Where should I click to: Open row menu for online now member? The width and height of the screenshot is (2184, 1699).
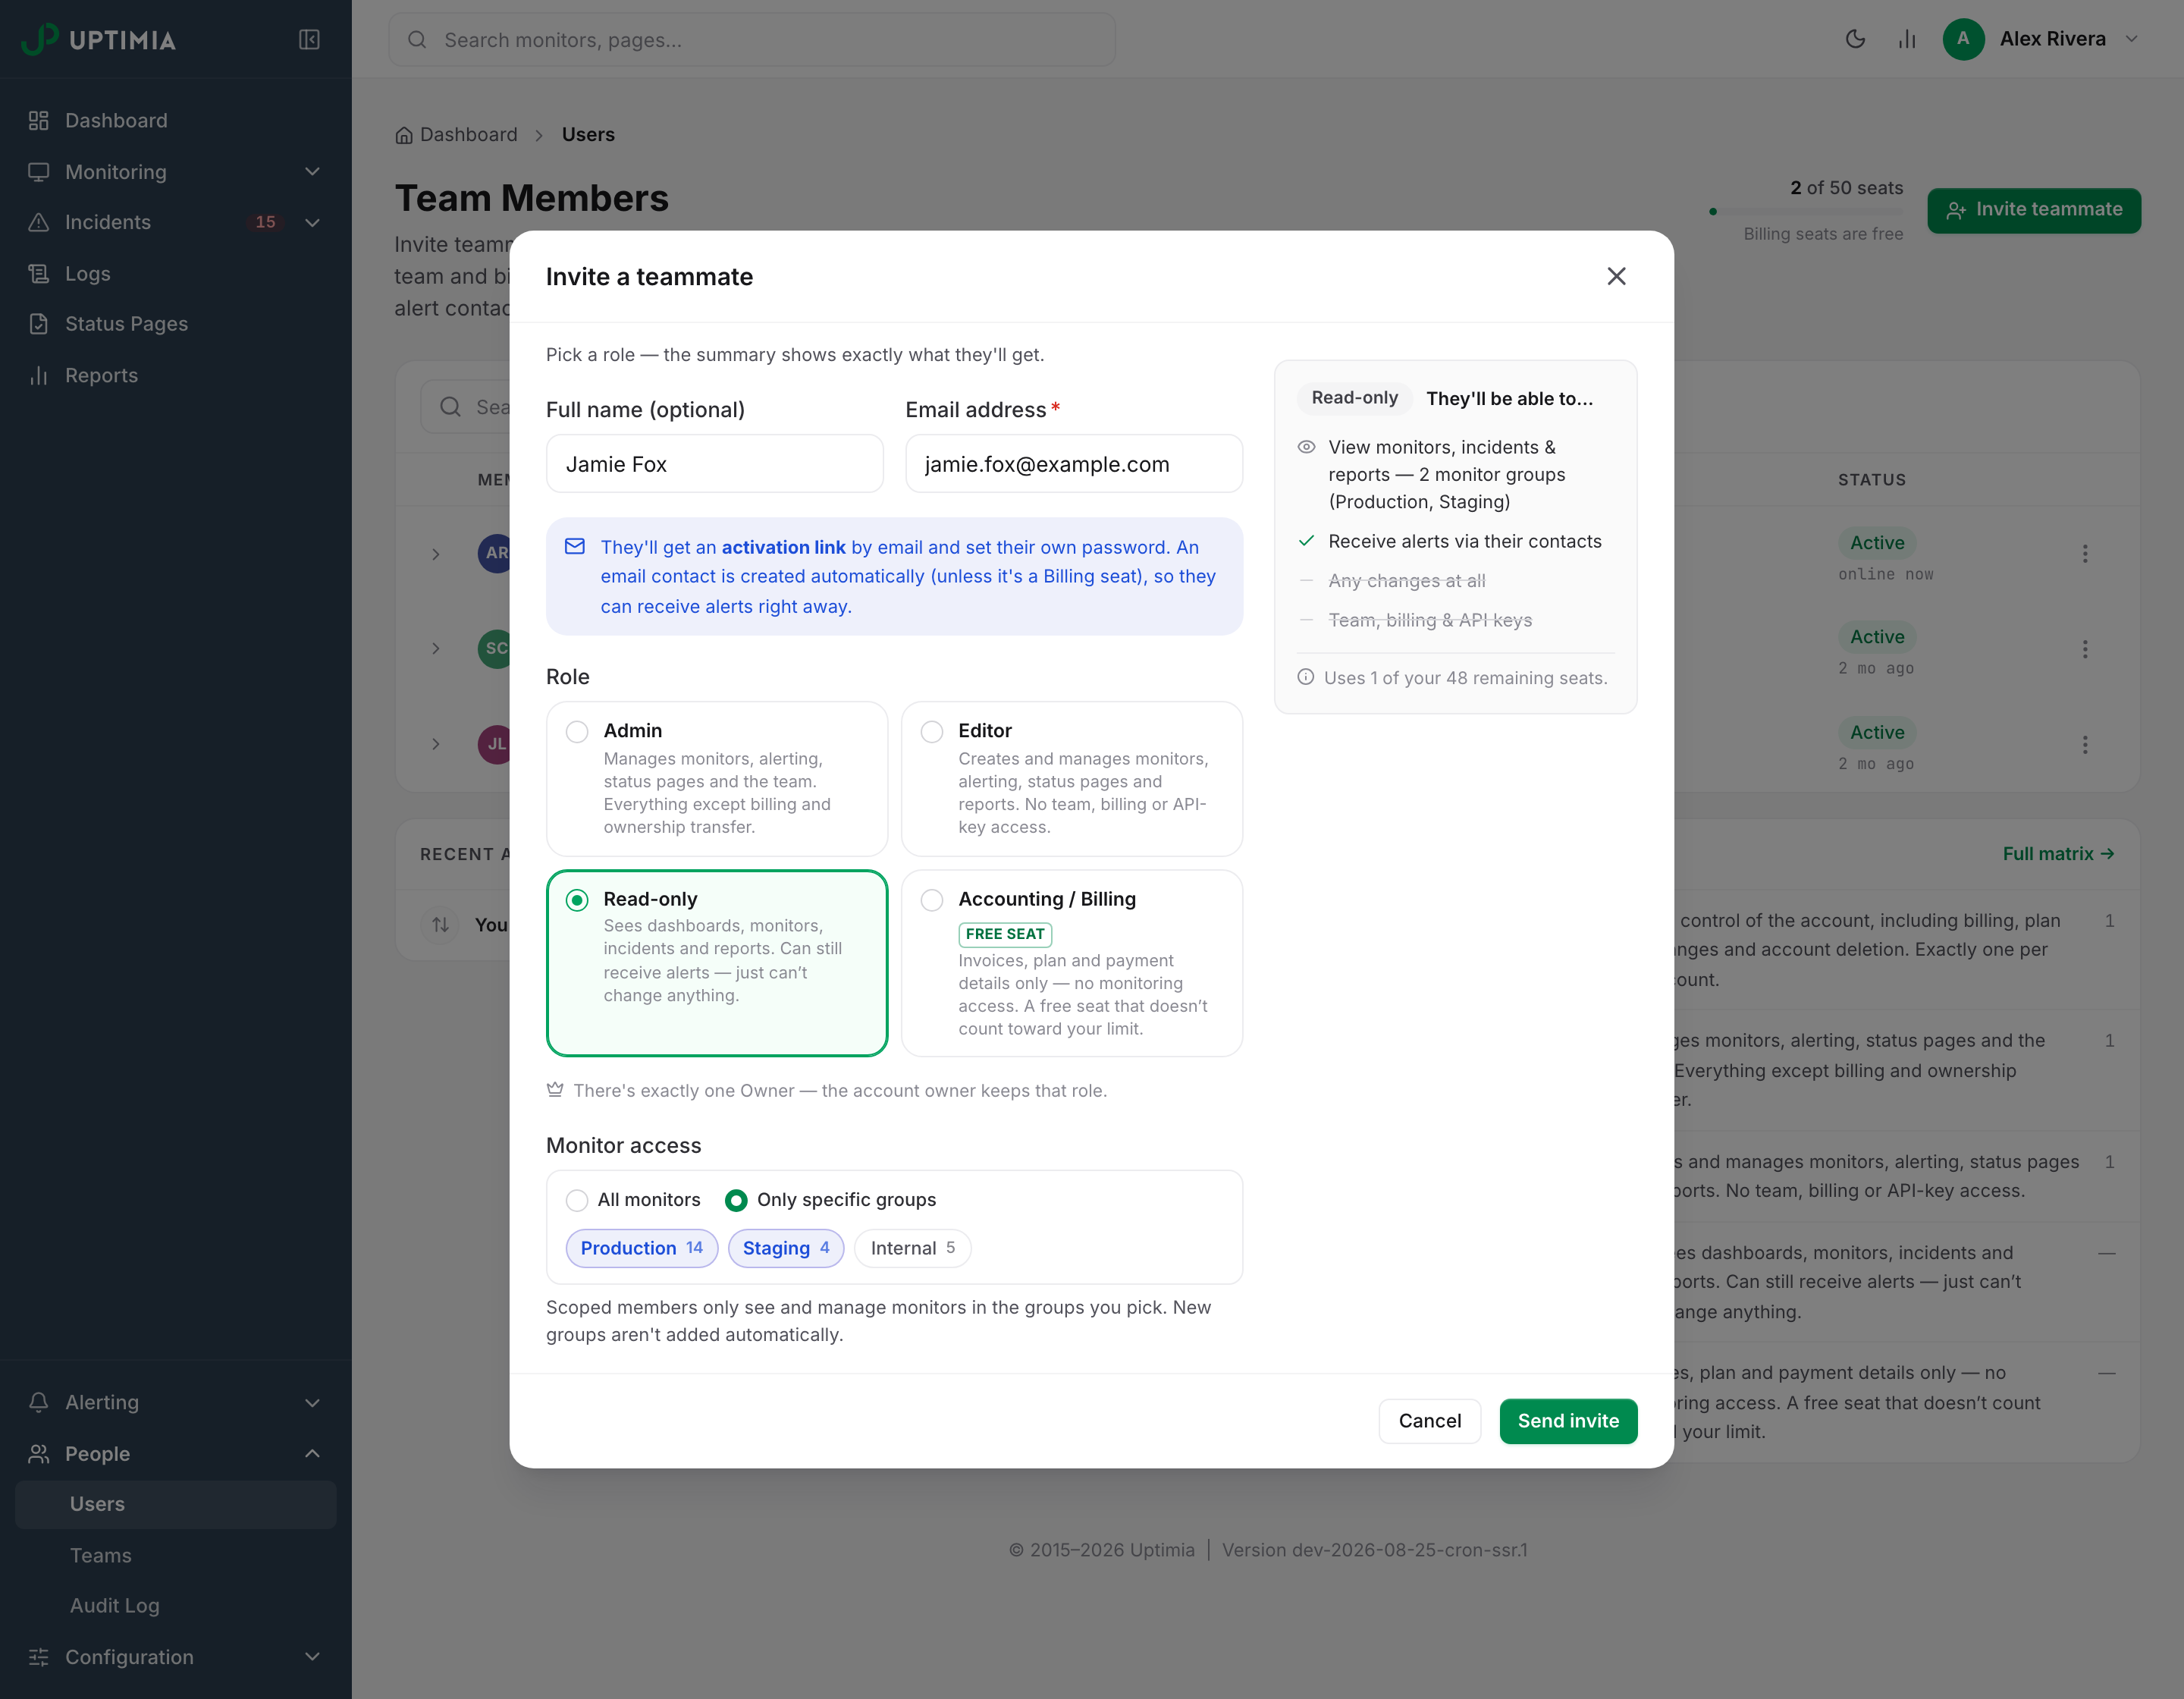[2085, 554]
